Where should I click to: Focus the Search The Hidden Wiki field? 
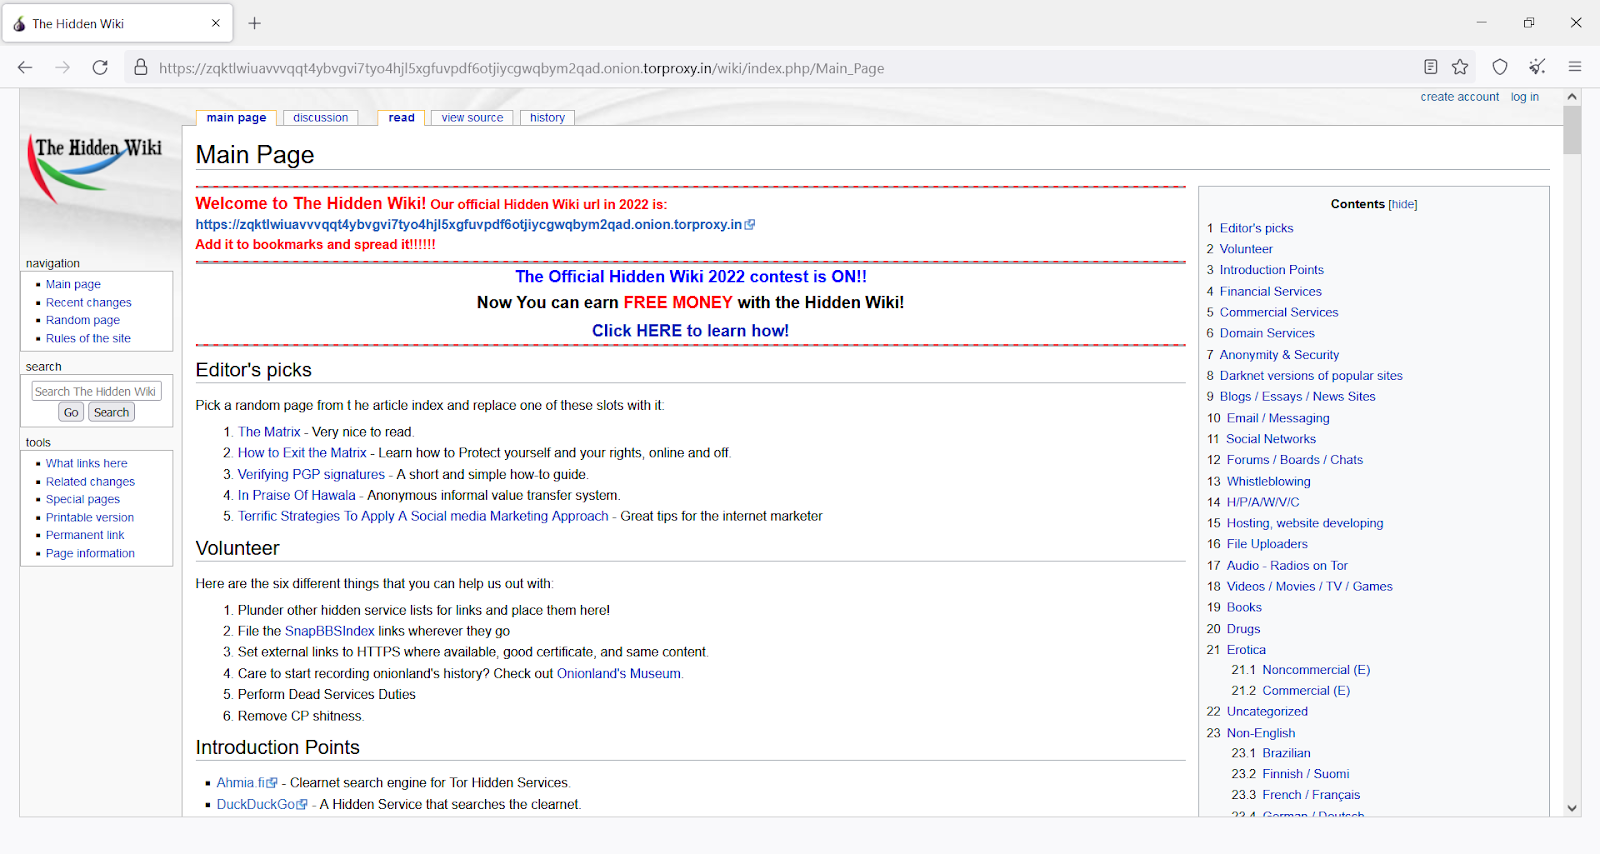click(96, 391)
